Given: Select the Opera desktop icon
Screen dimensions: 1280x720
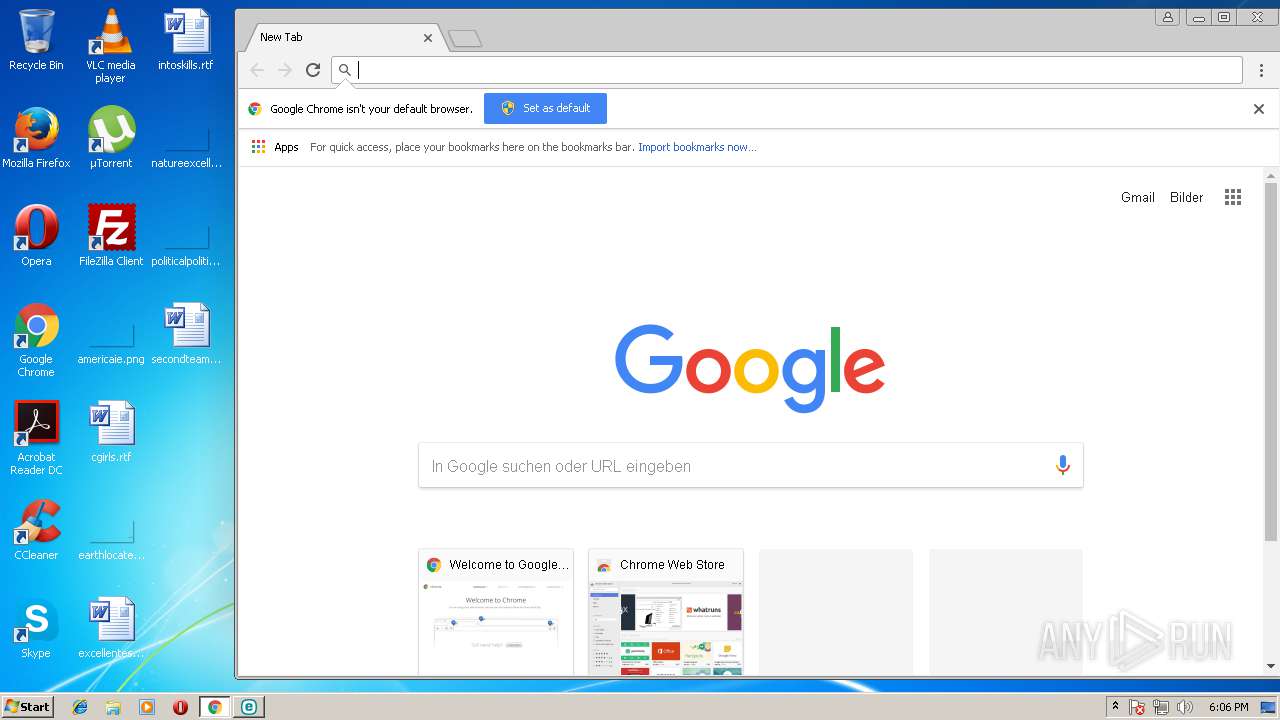Looking at the screenshot, I should [36, 236].
